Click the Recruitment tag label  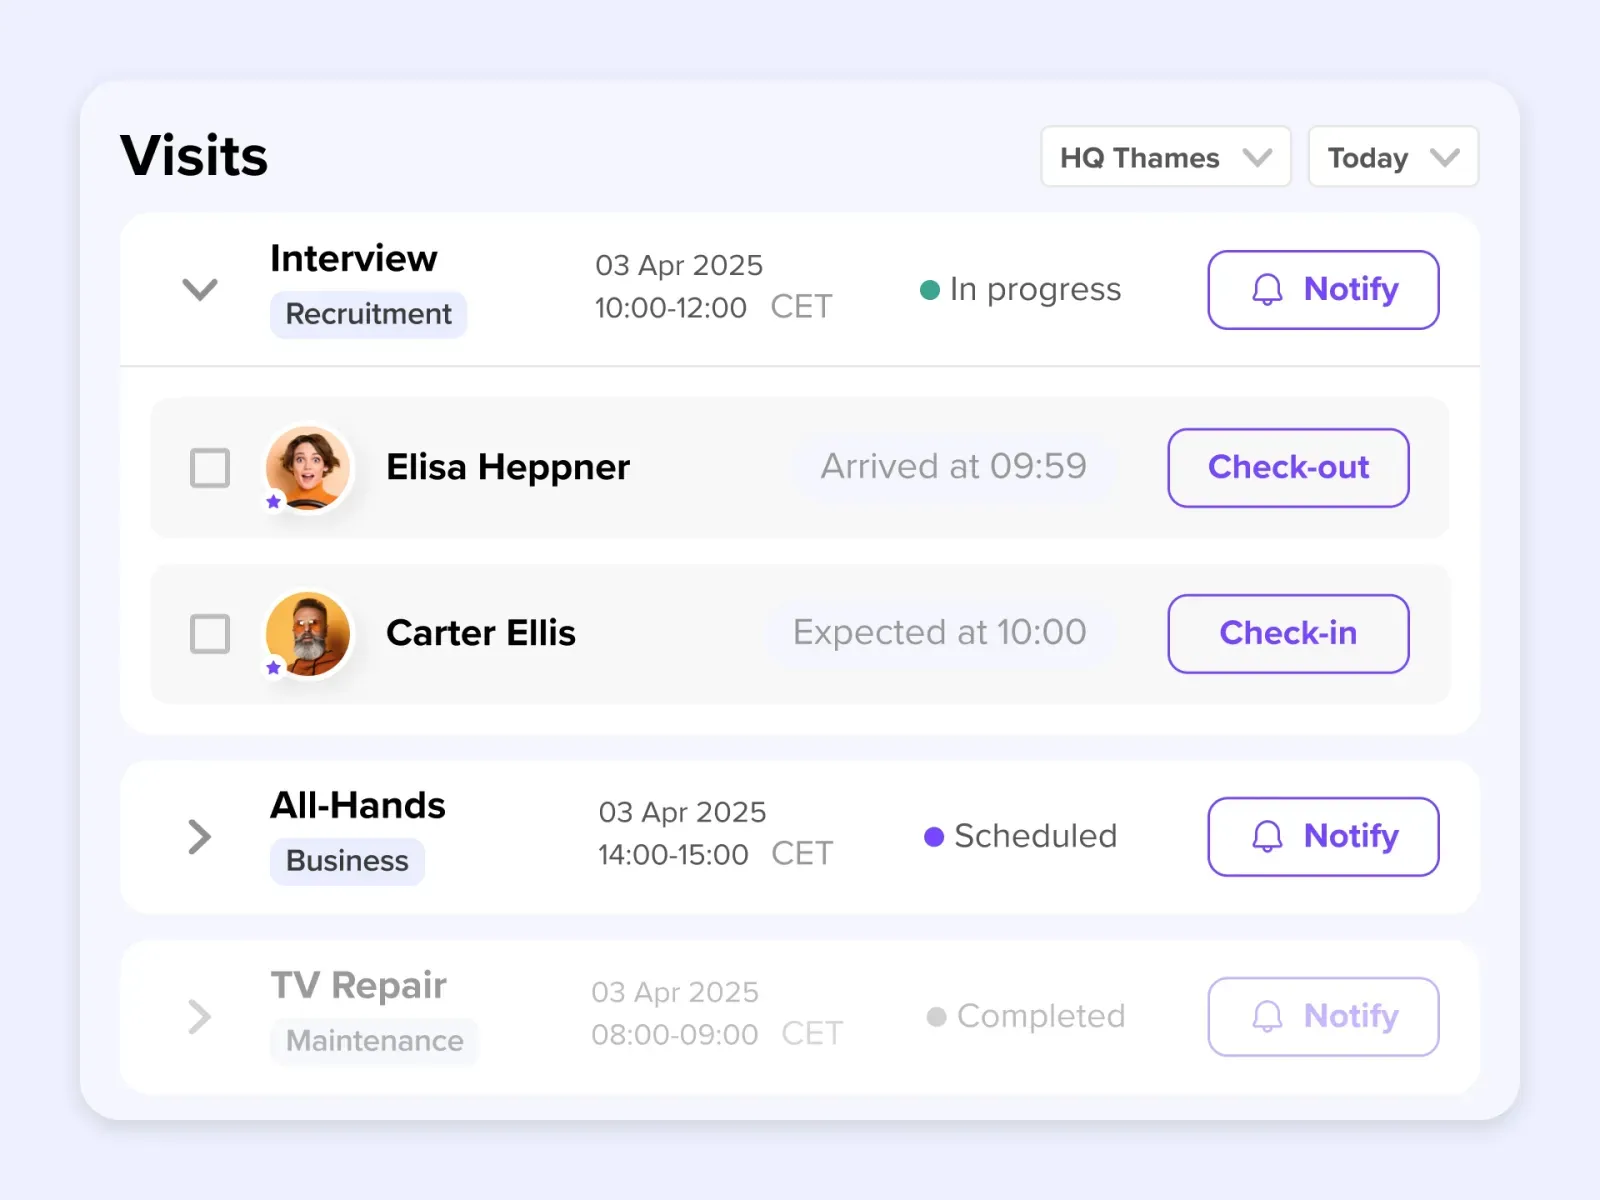[x=368, y=314]
